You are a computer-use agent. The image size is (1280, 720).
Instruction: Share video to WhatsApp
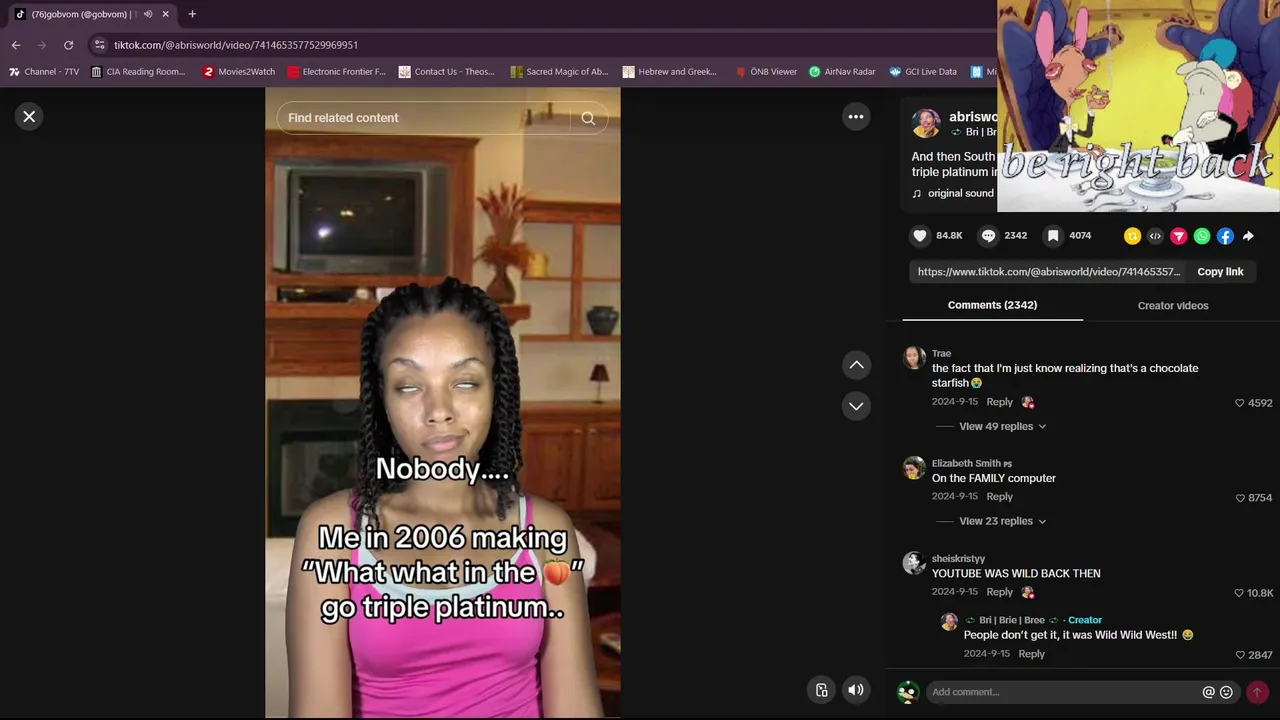[1202, 236]
